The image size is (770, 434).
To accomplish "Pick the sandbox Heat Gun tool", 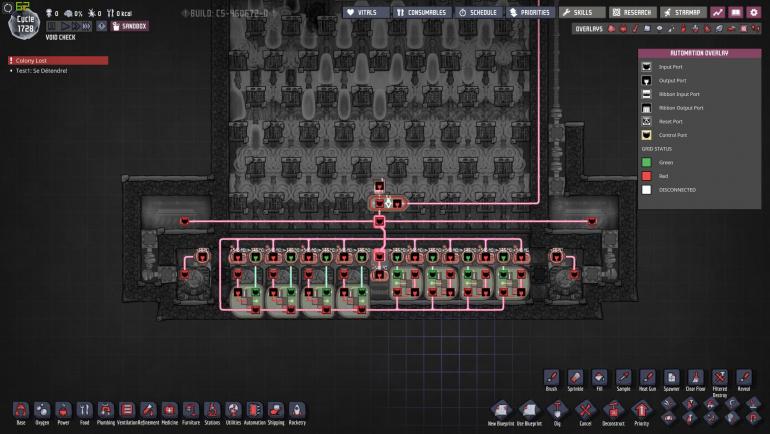I will (x=647, y=378).
